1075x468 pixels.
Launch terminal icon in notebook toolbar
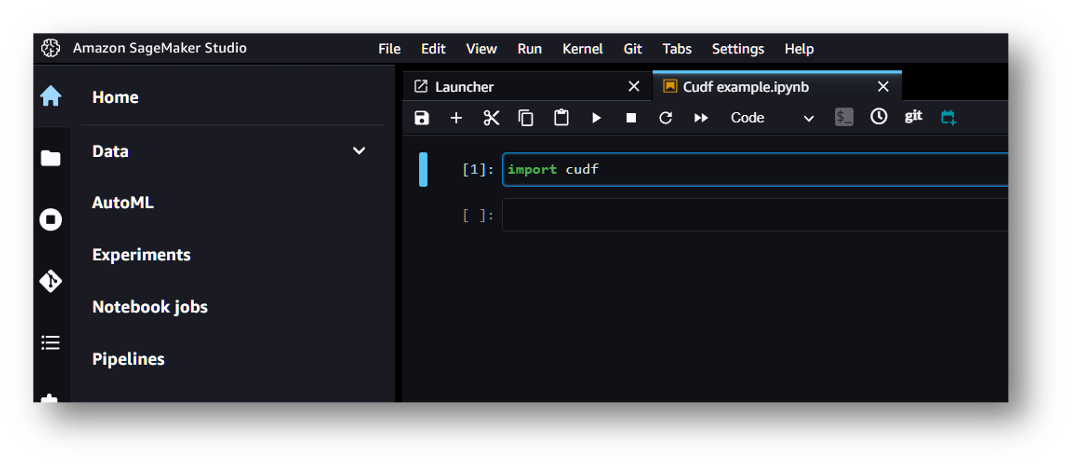pos(844,117)
